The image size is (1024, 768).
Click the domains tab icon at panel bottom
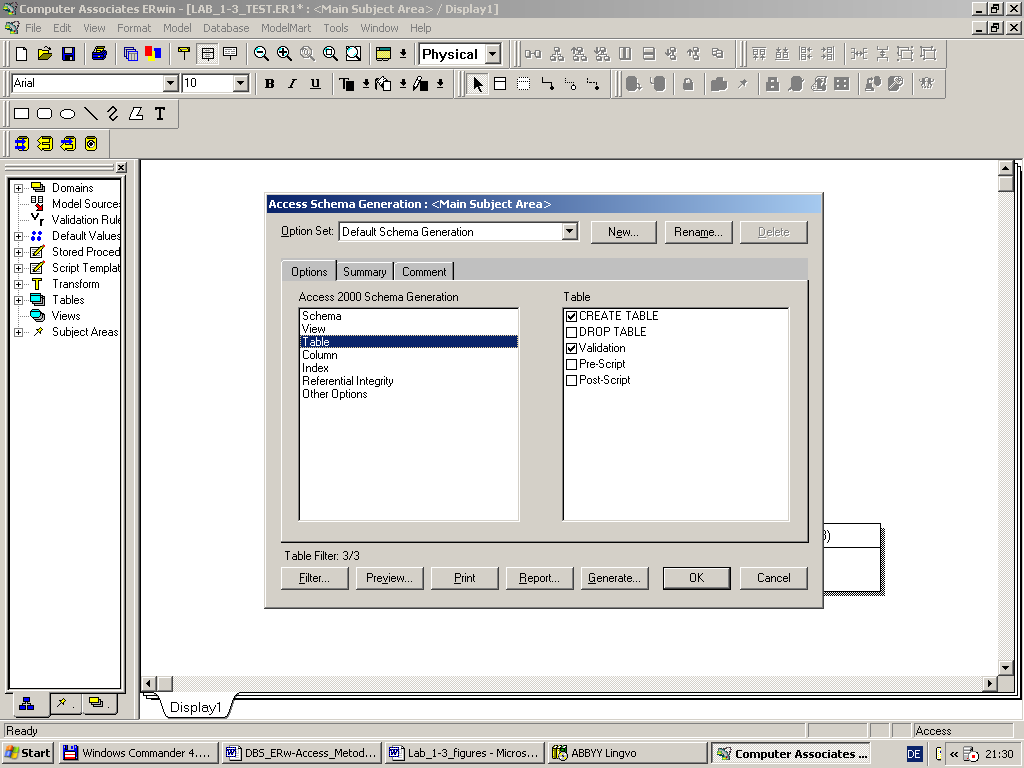(x=97, y=703)
